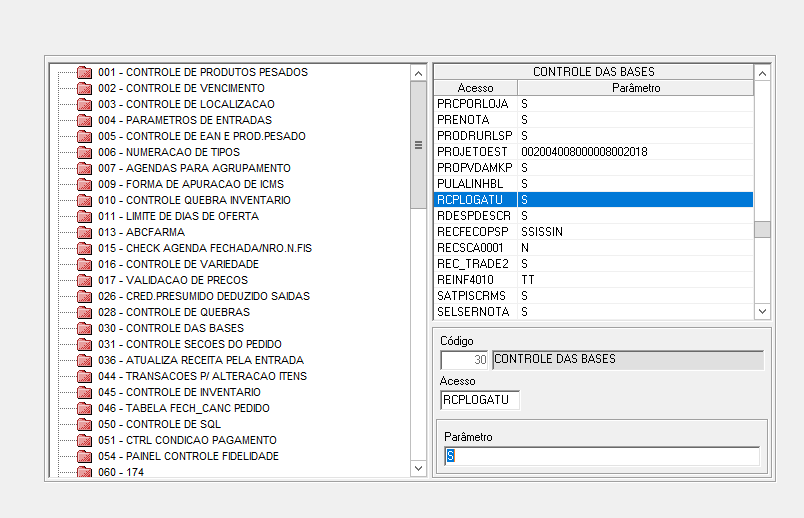The width and height of the screenshot is (804, 518).
Task: Click the tree list scrollbar thumb
Action: [418, 145]
